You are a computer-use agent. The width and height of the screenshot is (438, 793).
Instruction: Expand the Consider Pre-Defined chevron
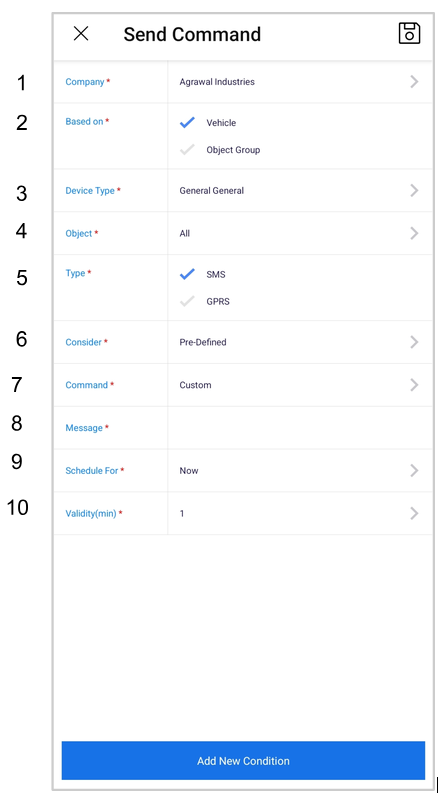pyautogui.click(x=414, y=342)
